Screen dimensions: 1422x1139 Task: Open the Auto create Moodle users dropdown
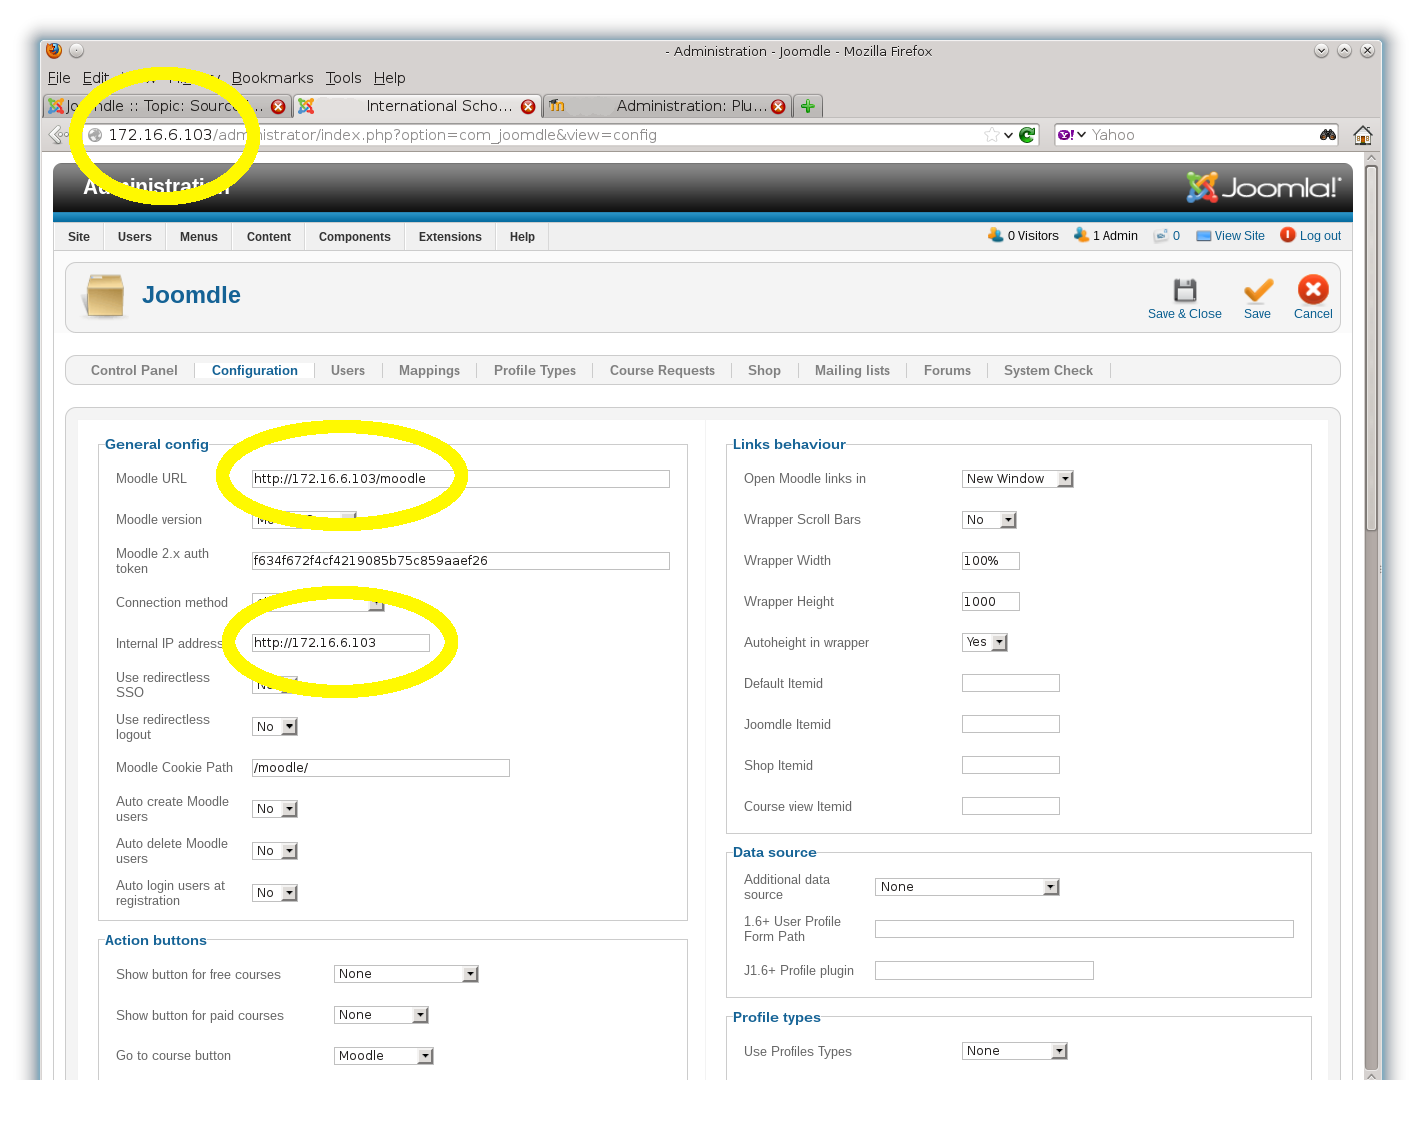pyautogui.click(x=275, y=809)
